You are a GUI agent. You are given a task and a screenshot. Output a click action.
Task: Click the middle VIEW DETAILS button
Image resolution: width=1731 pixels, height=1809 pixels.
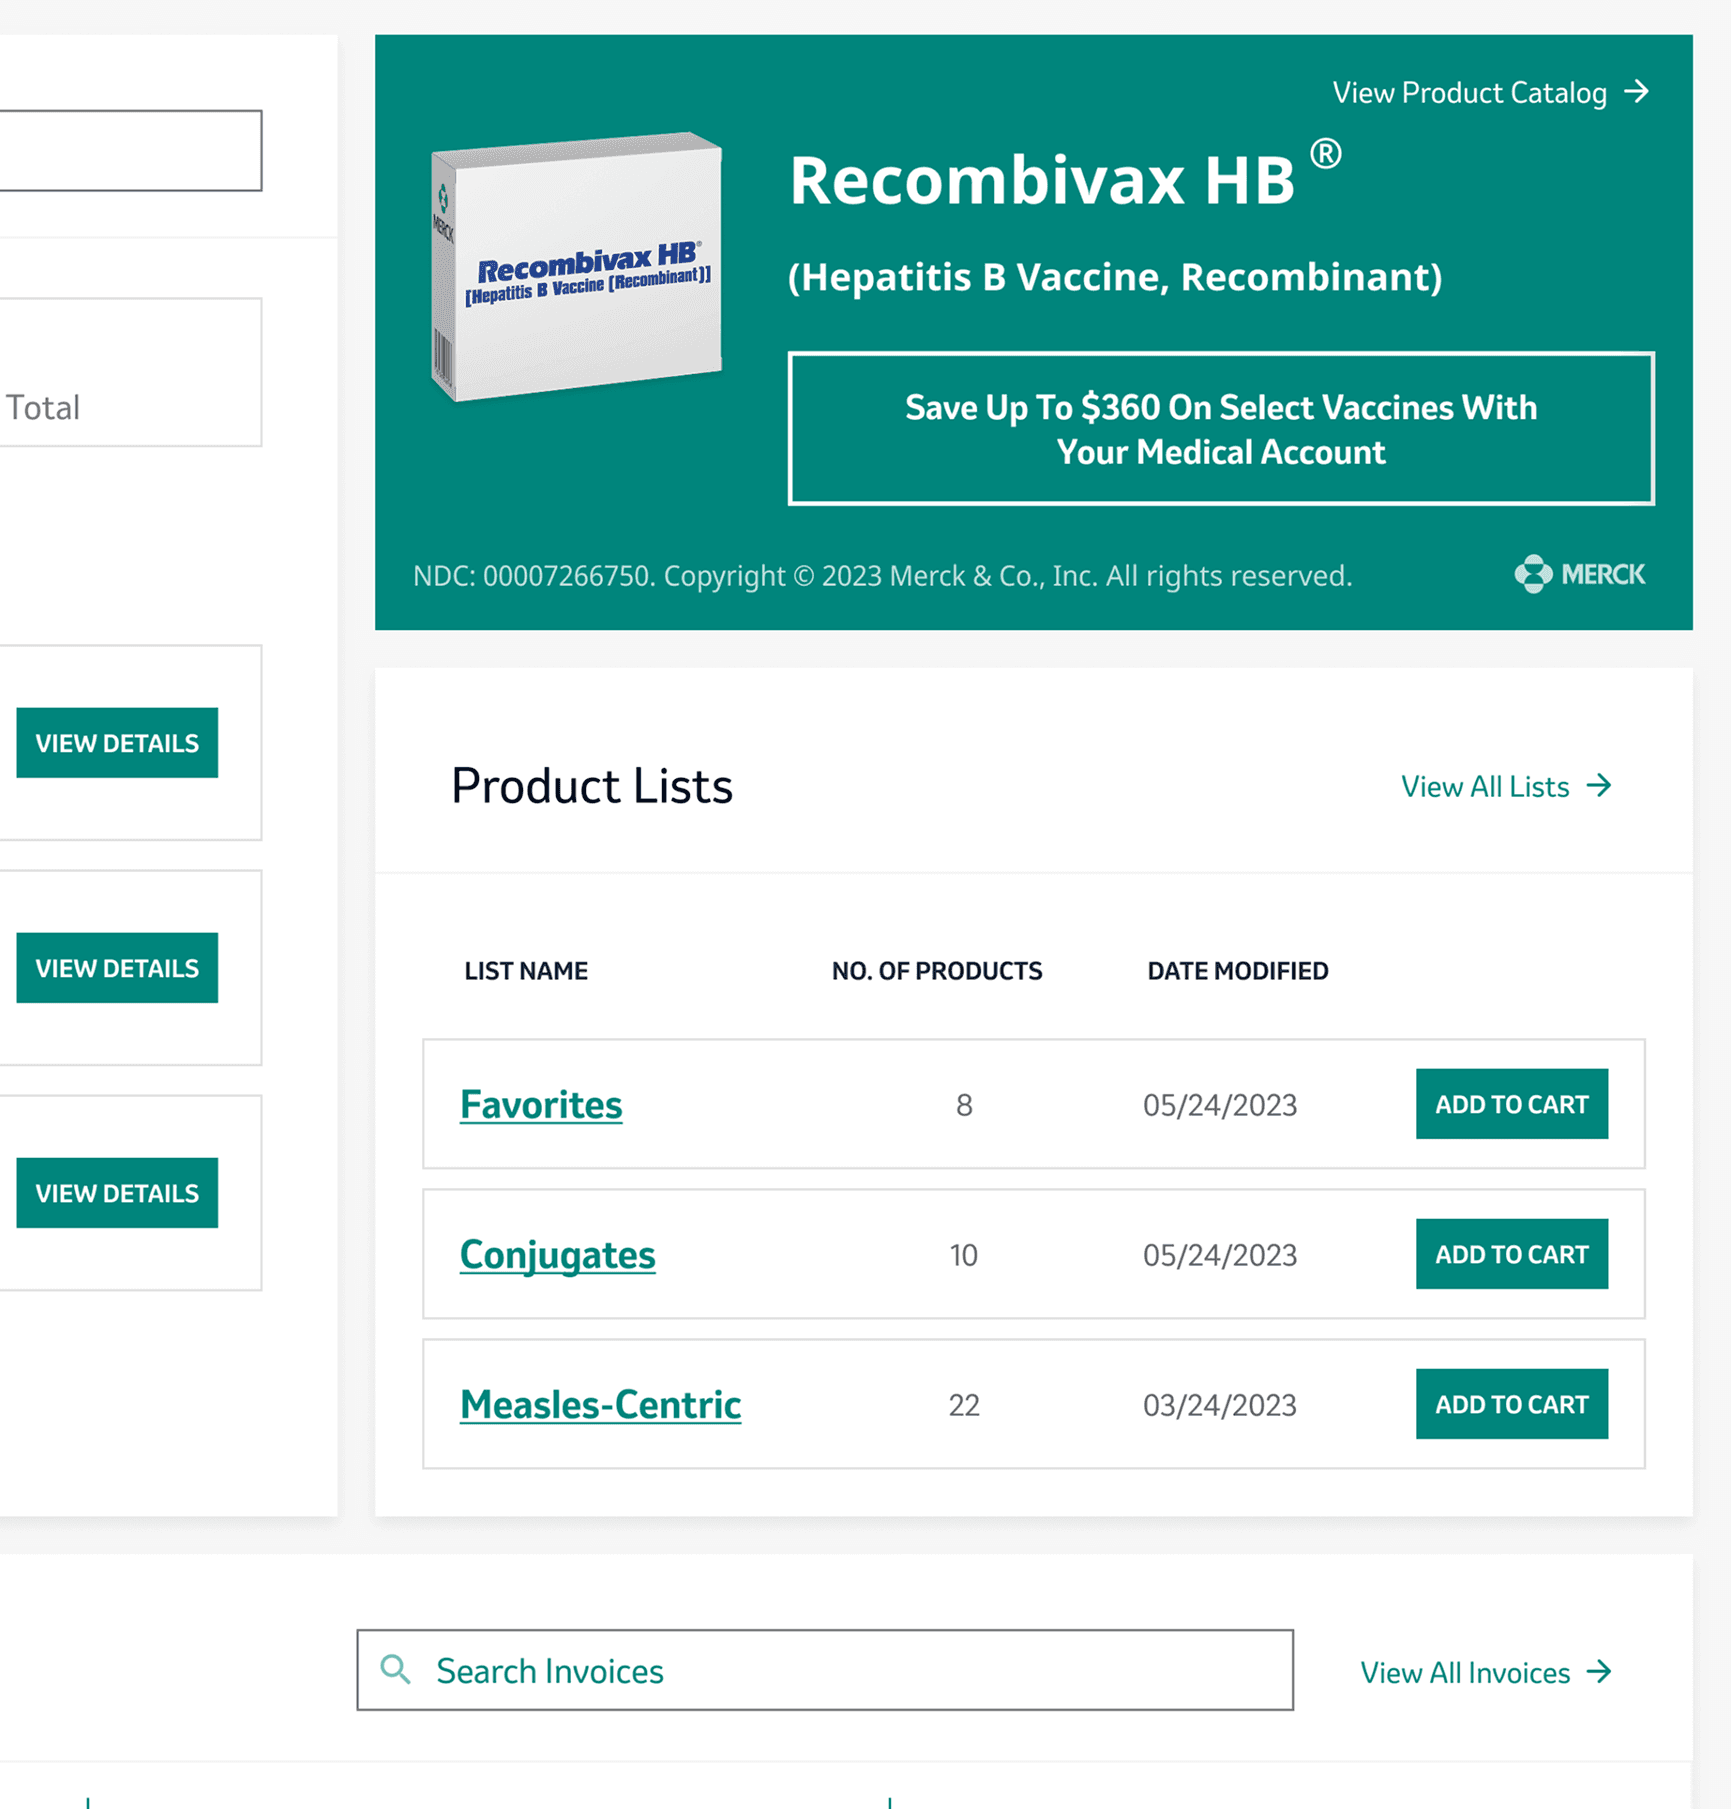[117, 968]
